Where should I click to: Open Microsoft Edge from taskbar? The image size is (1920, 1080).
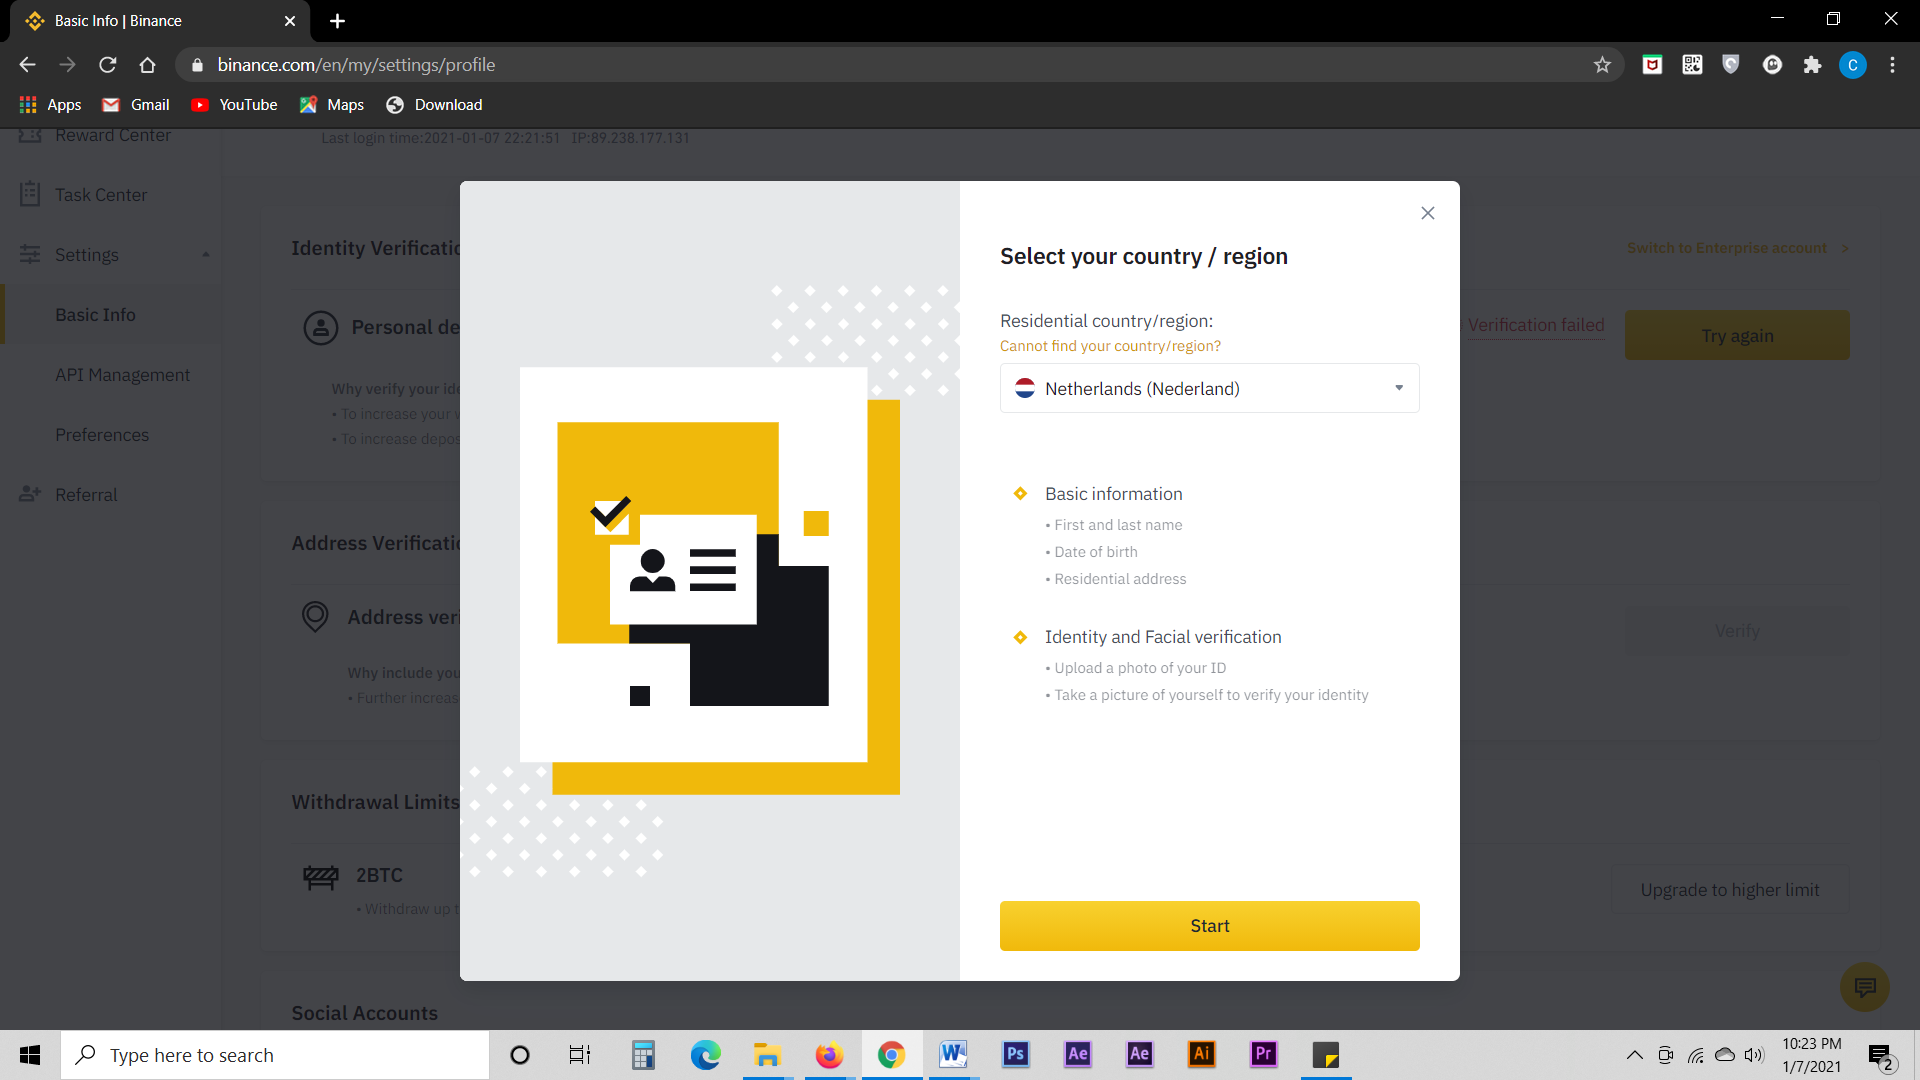(x=705, y=1055)
